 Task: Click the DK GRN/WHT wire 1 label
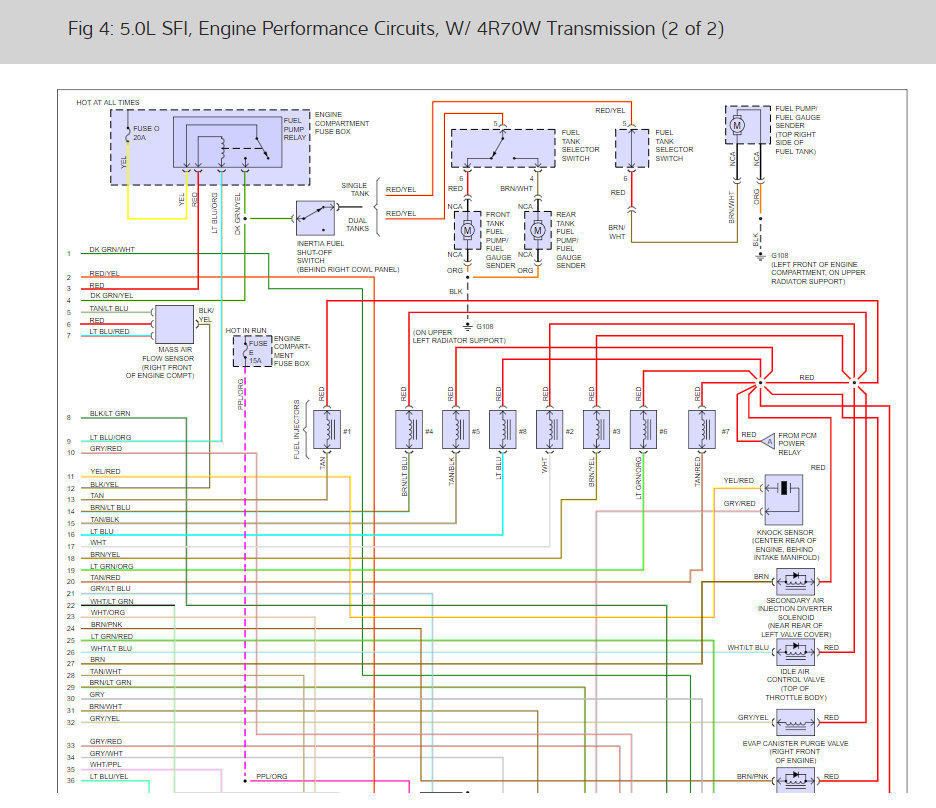(112, 249)
